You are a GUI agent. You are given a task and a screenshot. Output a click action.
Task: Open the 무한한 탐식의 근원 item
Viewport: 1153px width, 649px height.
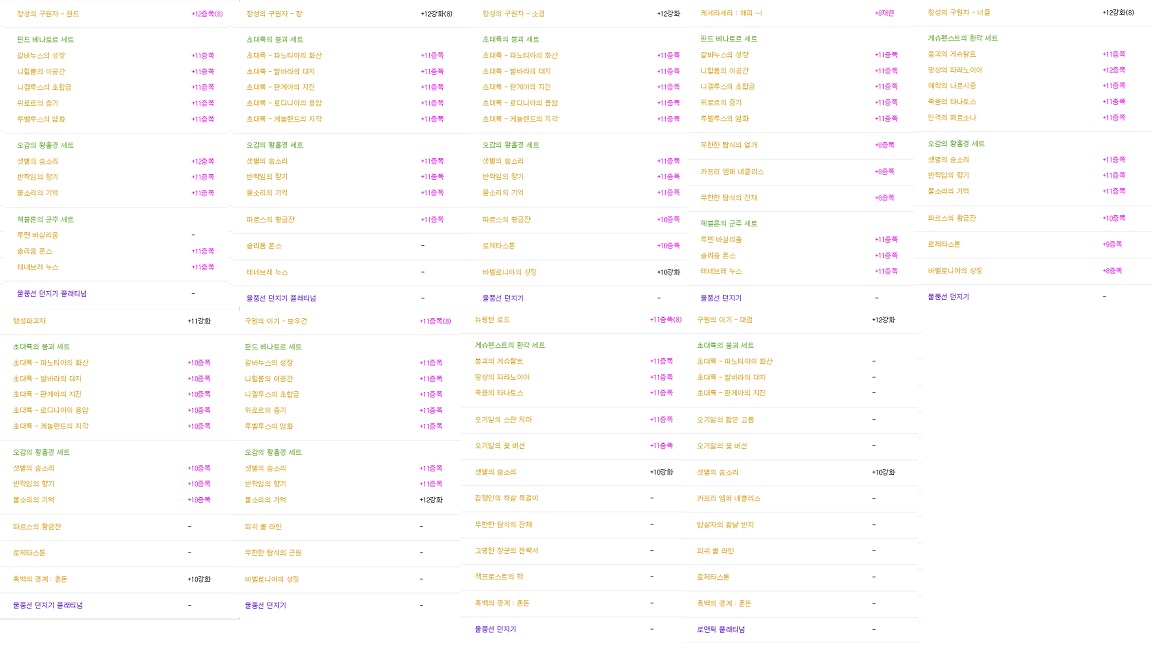click(273, 552)
